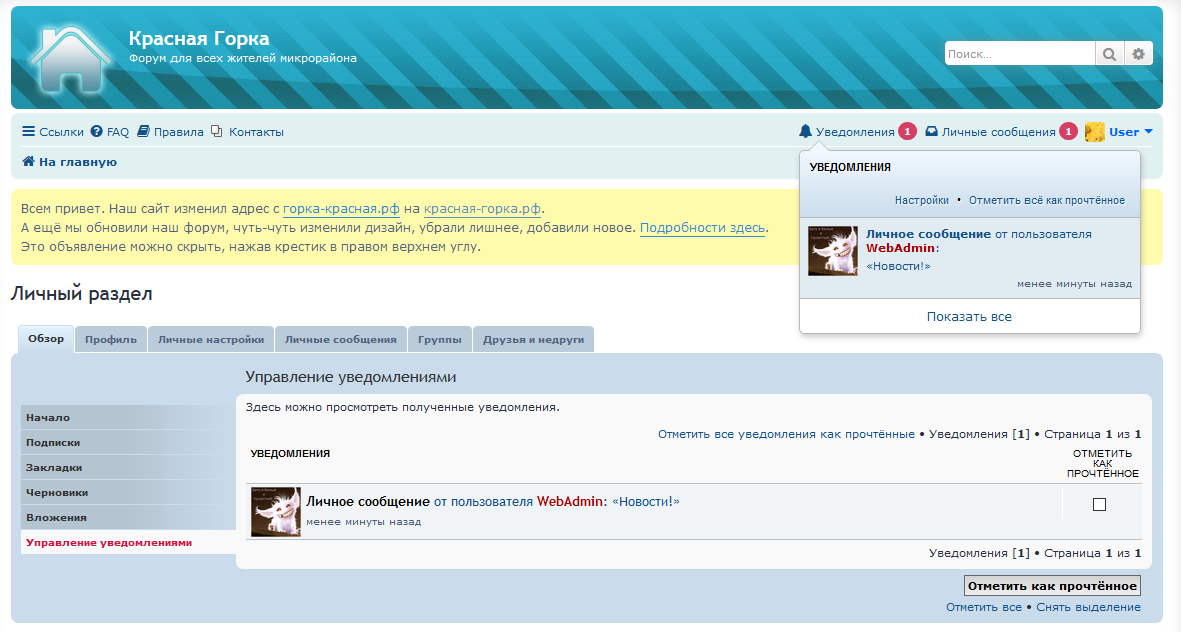This screenshot has height=632, width=1181.
Task: Check the mark-as-read checkbox for notification
Action: click(1099, 505)
